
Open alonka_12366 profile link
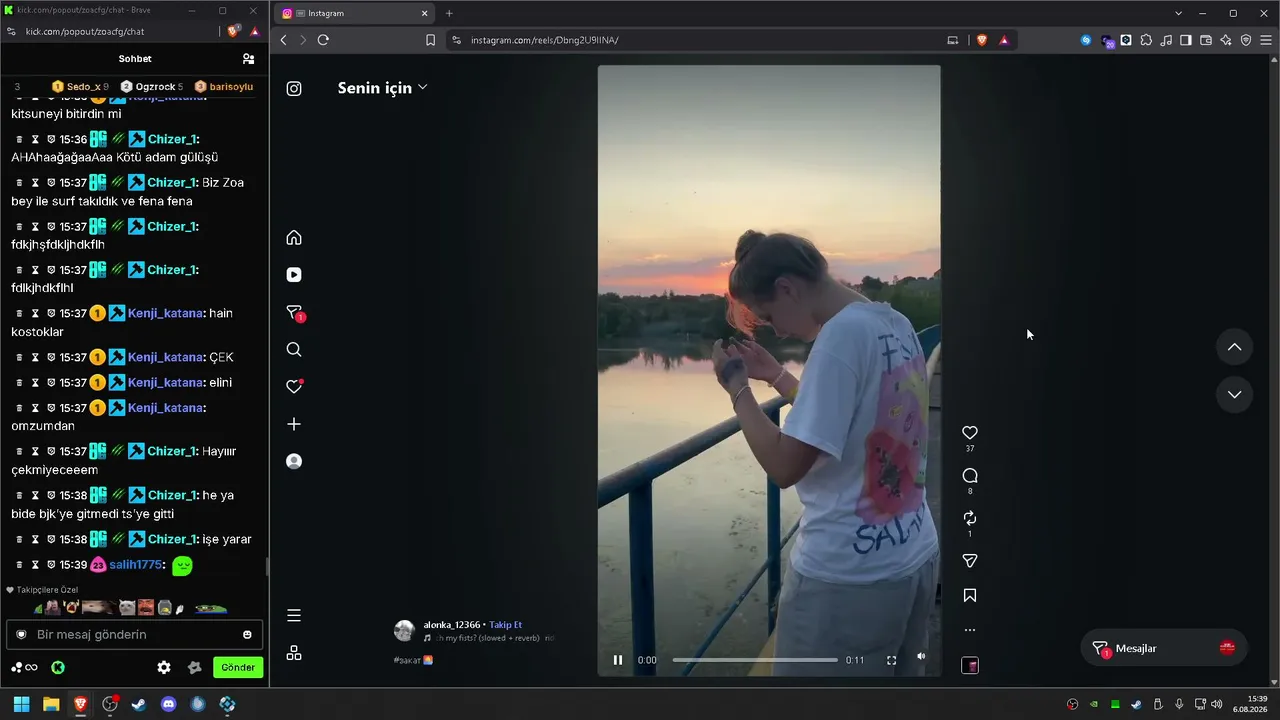pyautogui.click(x=452, y=625)
